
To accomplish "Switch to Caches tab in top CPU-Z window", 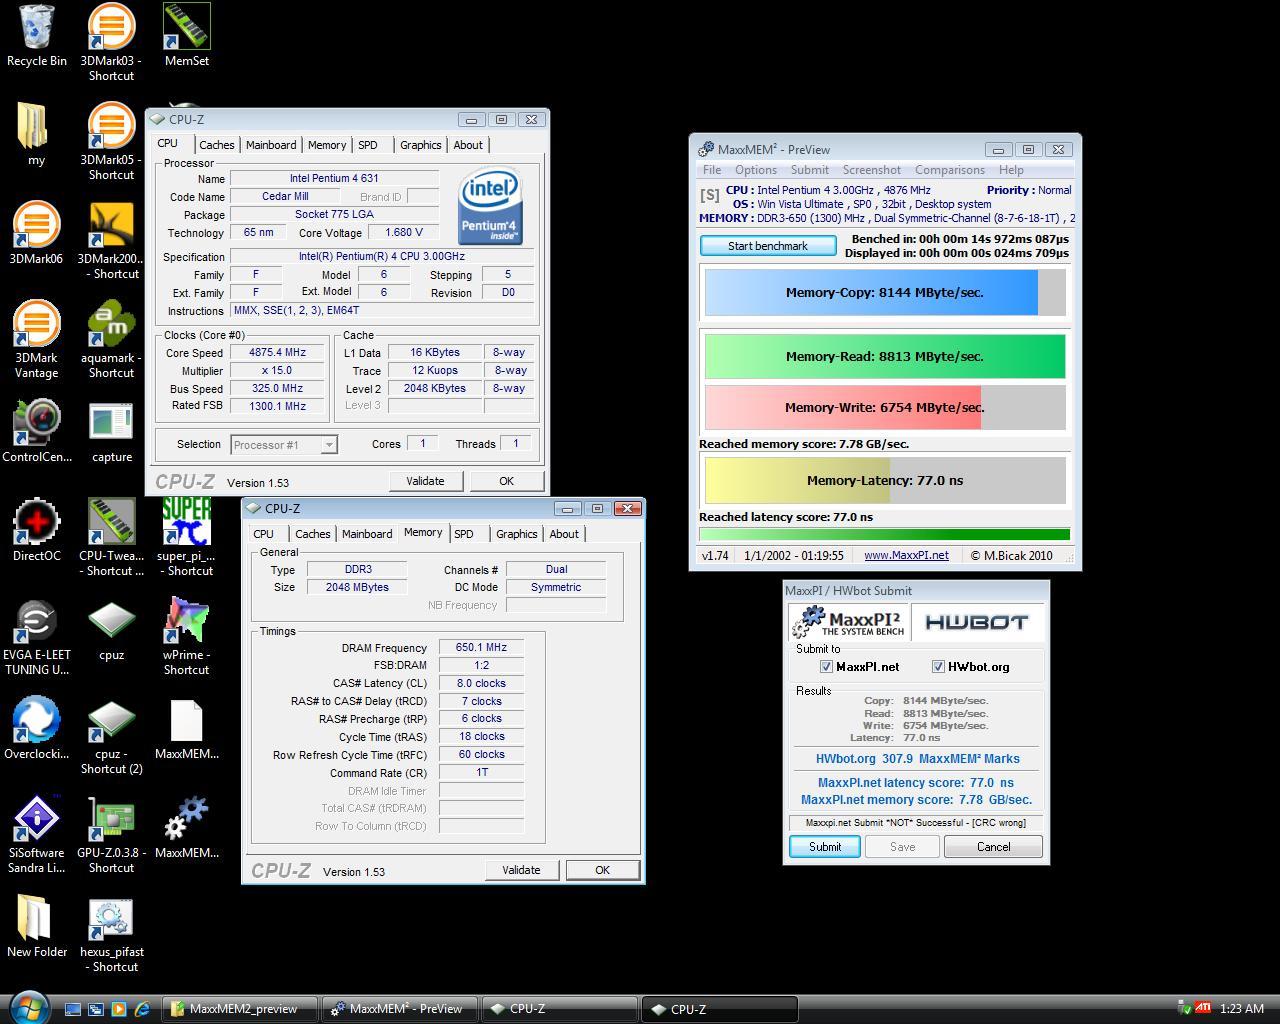I will [x=216, y=145].
